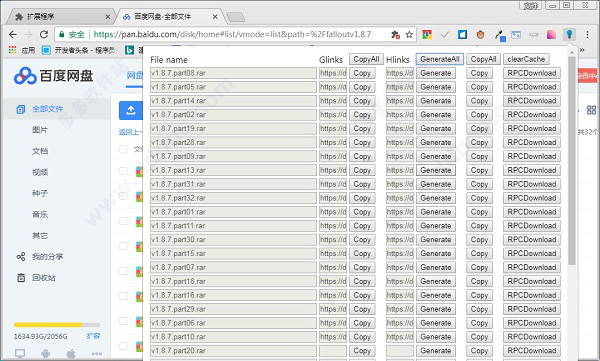Click RPCDownload for v1.8.7.part32.rar
Screen dimensions: 600x361
tap(532, 198)
